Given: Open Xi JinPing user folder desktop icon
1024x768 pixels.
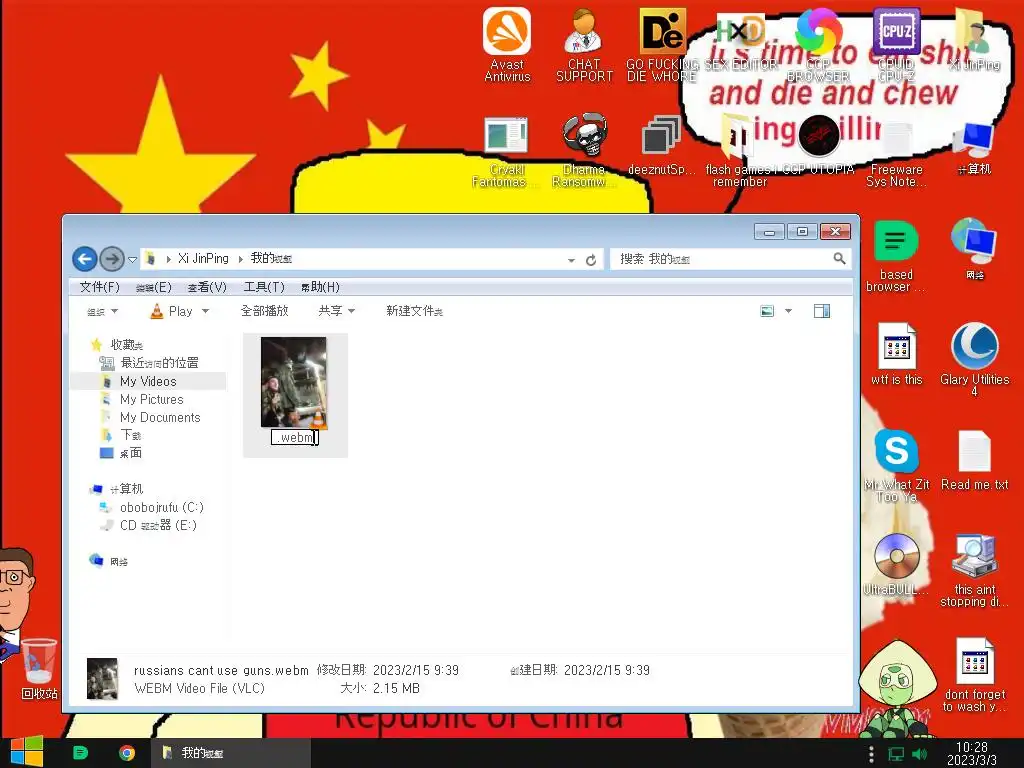Looking at the screenshot, I should tap(974, 40).
